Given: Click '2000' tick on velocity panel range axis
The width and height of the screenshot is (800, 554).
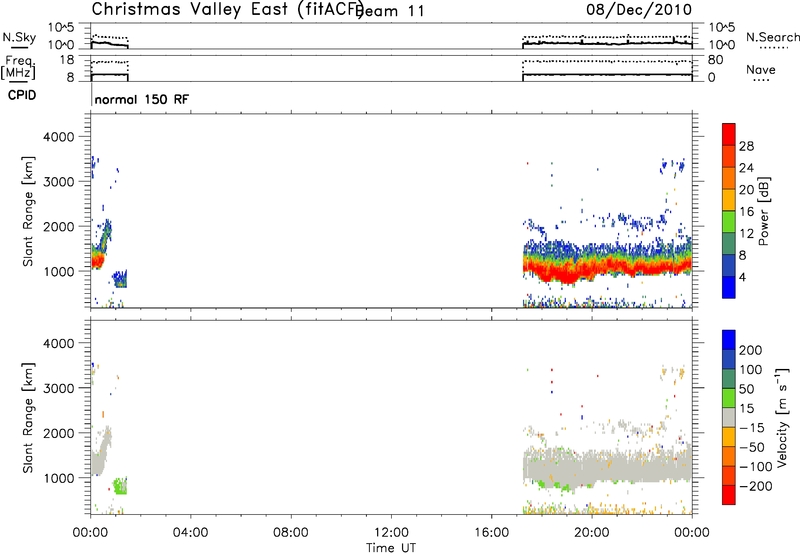Looking at the screenshot, I should (x=58, y=433).
